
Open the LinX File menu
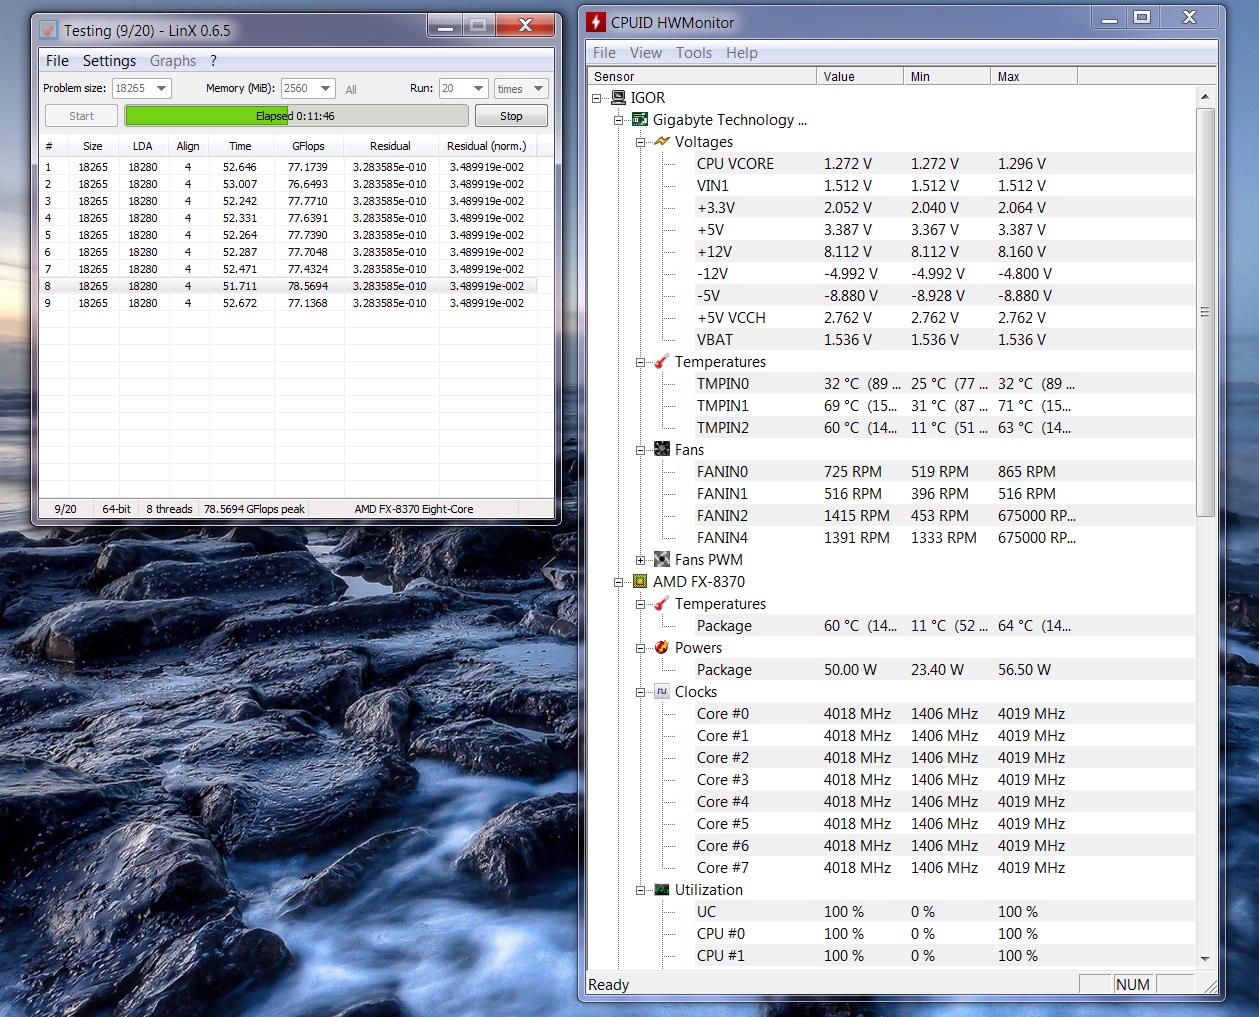pyautogui.click(x=57, y=61)
